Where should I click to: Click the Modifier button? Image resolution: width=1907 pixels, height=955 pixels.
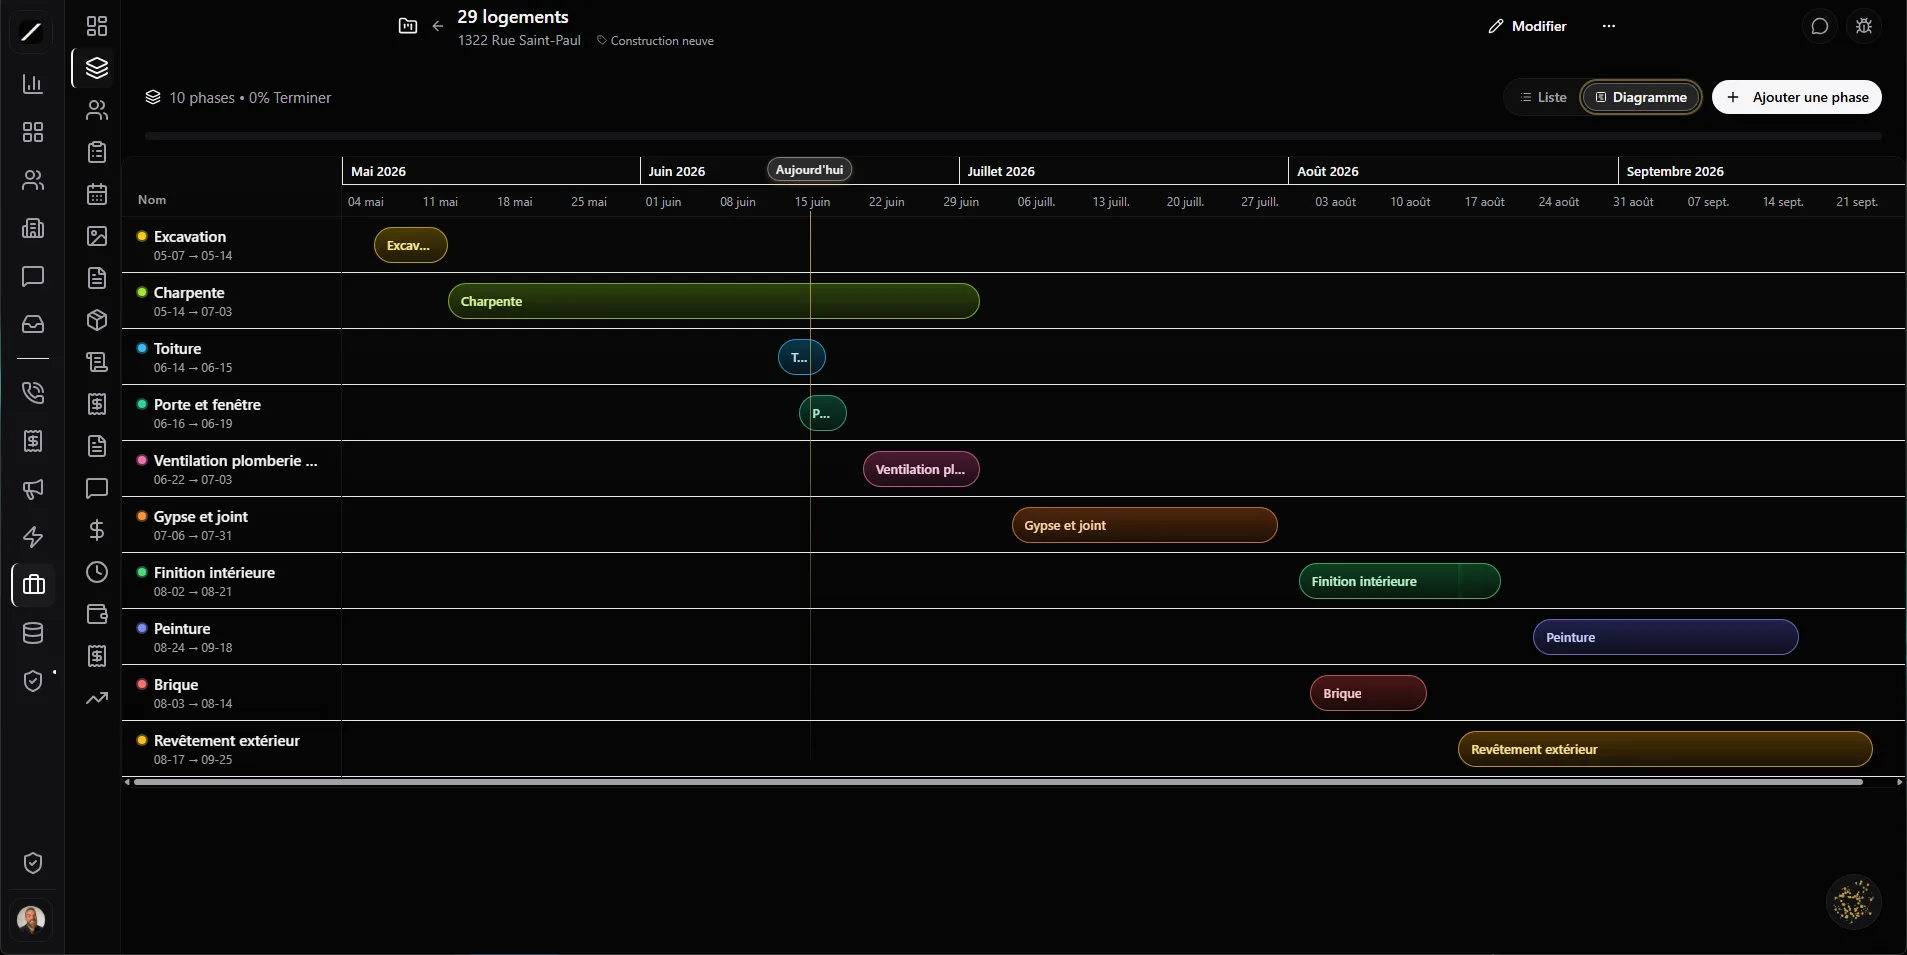coord(1527,26)
